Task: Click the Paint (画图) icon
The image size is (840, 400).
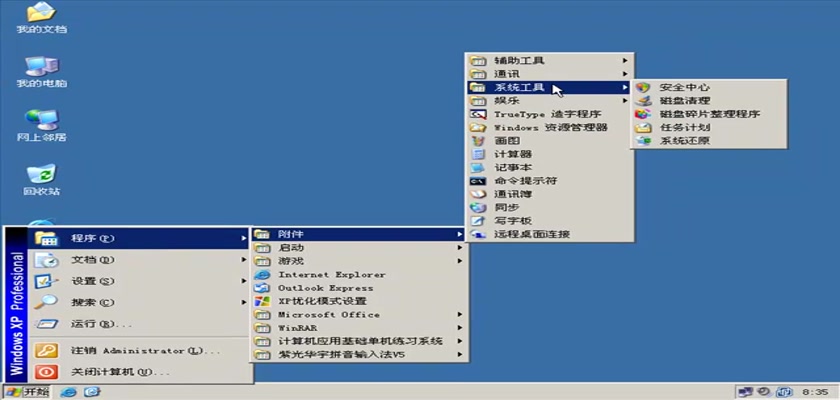Action: [x=477, y=141]
